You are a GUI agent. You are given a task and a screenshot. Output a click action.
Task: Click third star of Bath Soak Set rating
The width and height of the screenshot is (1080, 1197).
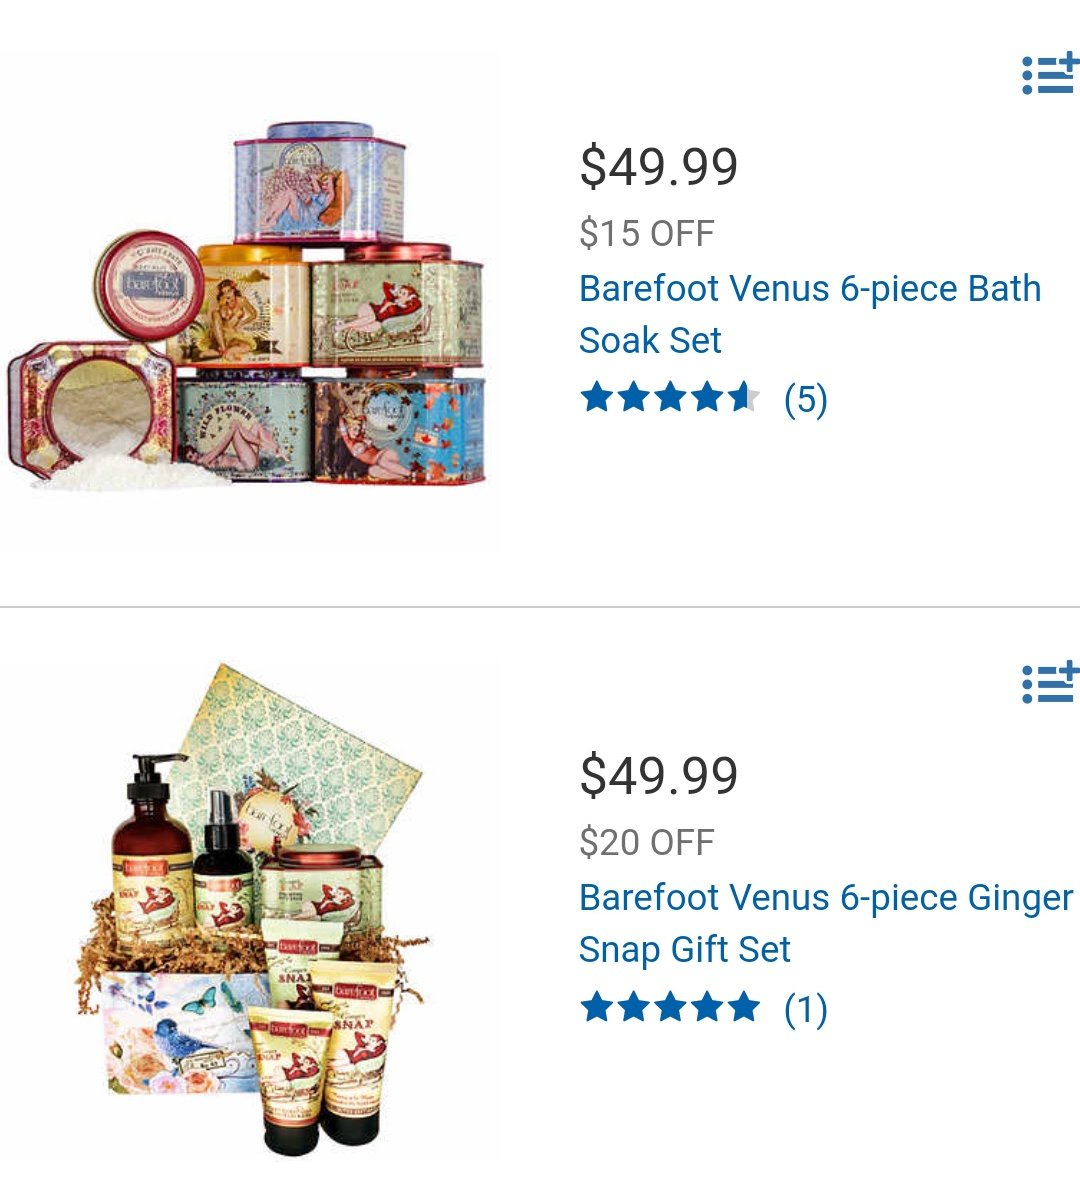pyautogui.click(x=670, y=398)
